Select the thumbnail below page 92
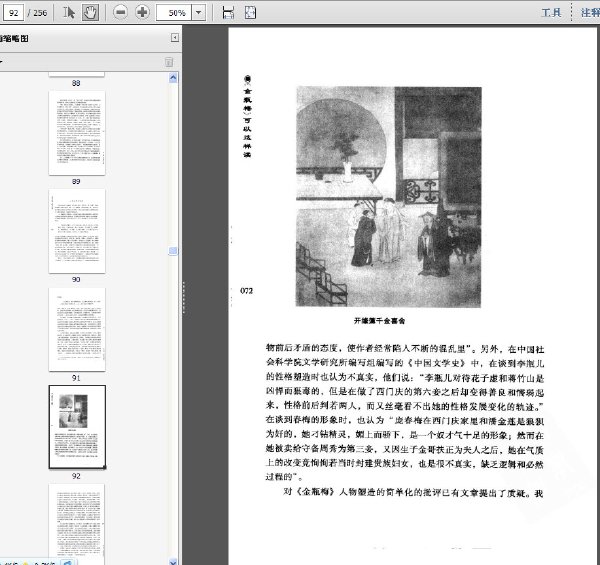Screen dimensions: 600x565 click(x=77, y=524)
